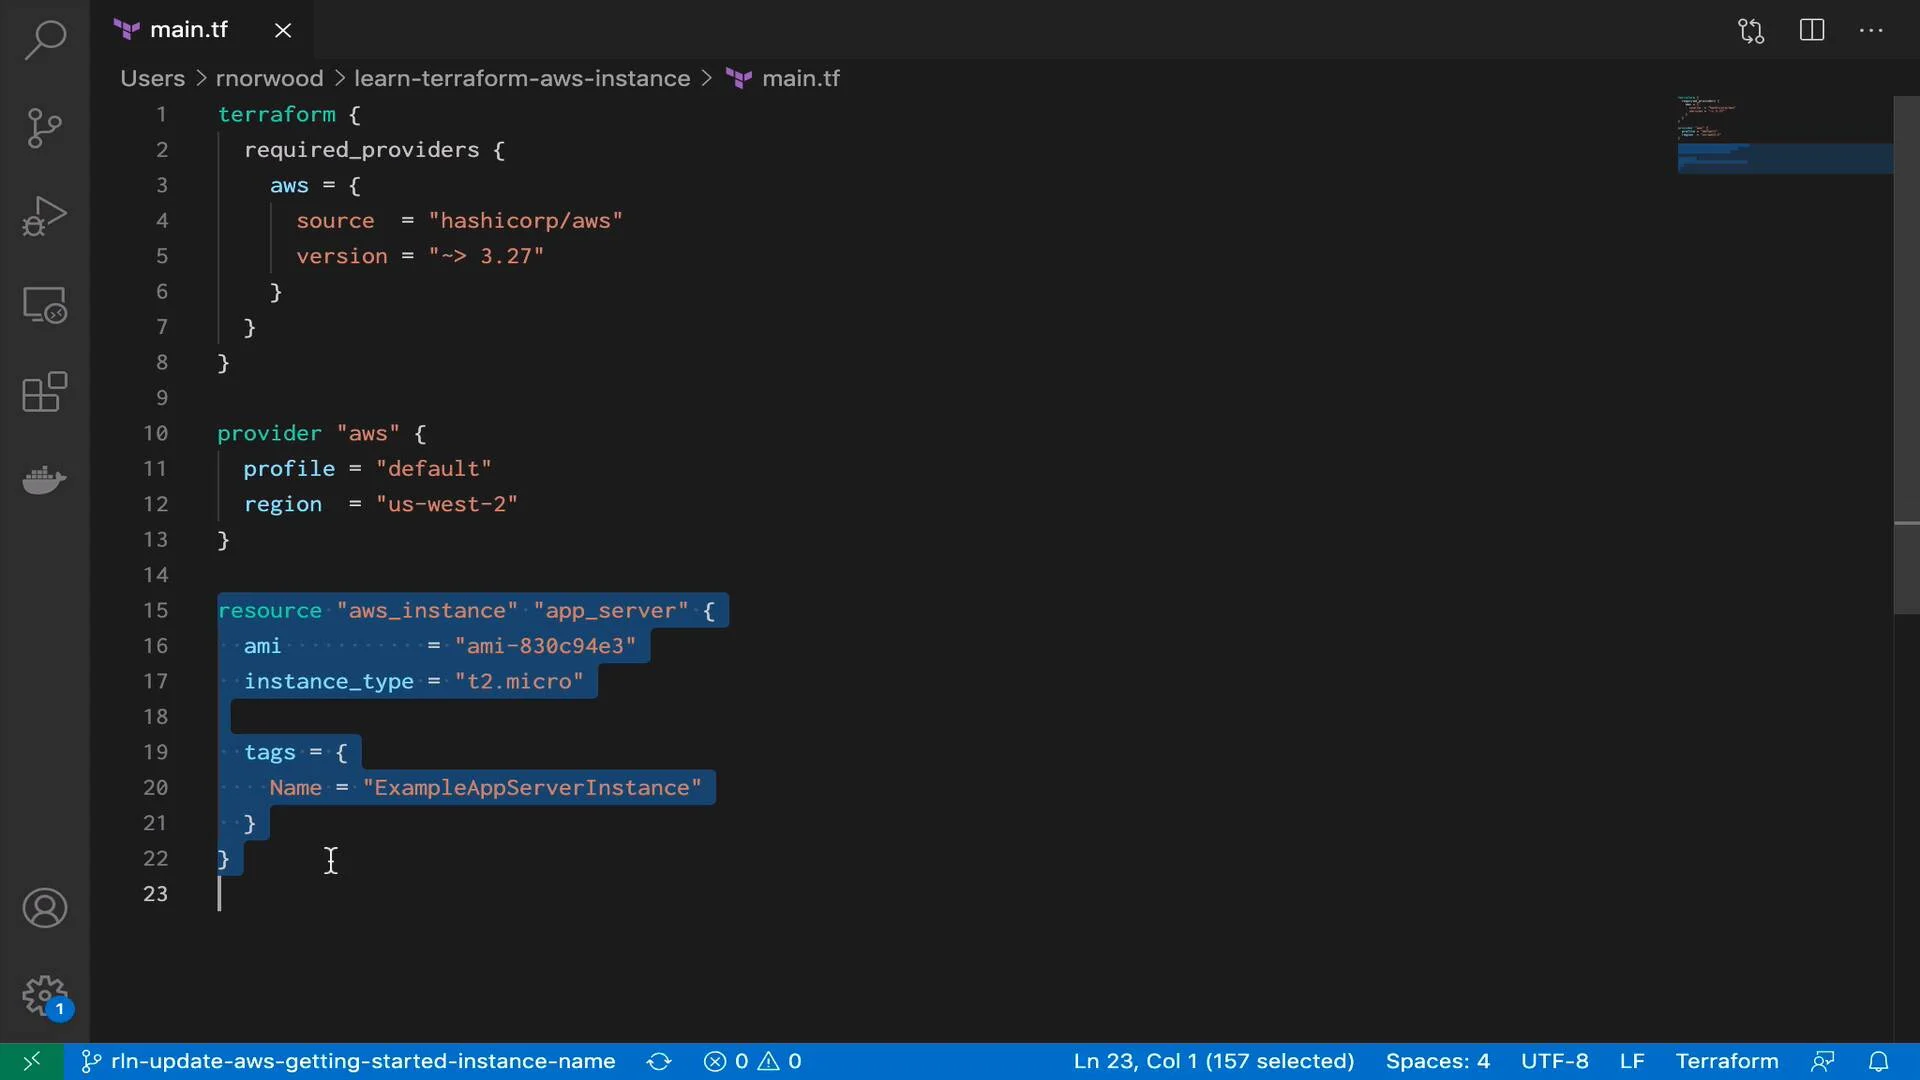Click the "aws_instance" resource type string
This screenshot has height=1080, width=1920.
click(x=427, y=610)
